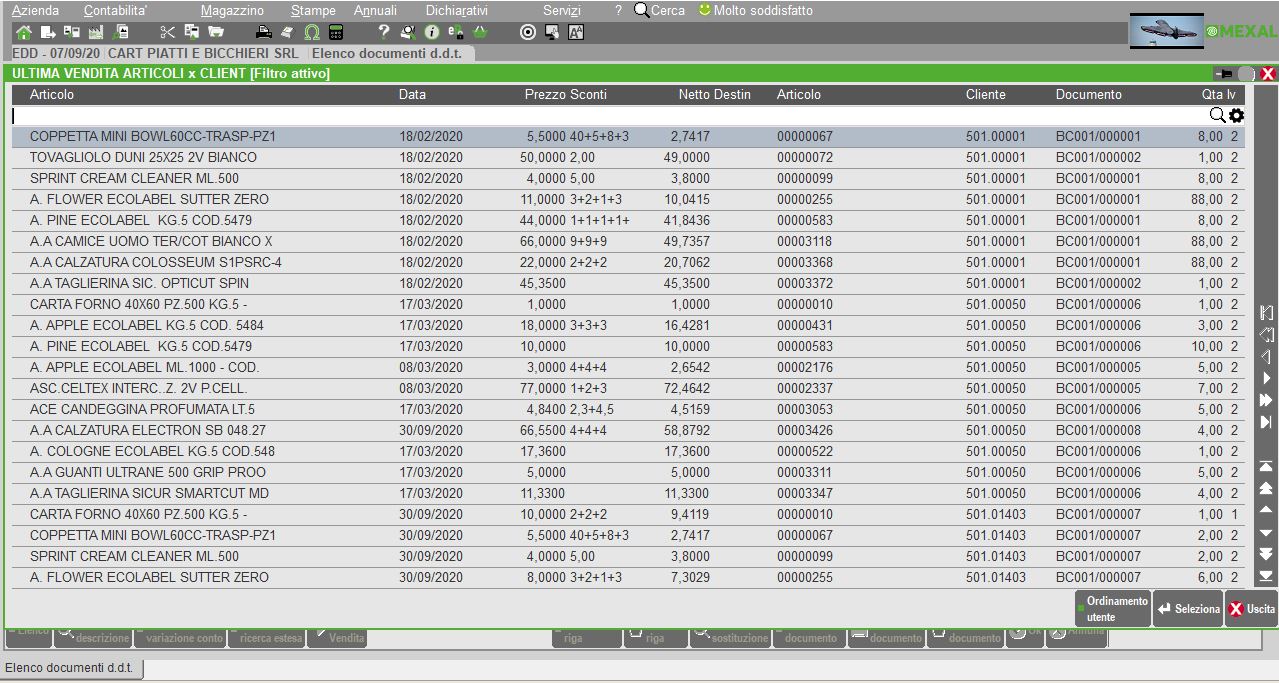
Task: Click the list filter search input field
Action: [600, 116]
